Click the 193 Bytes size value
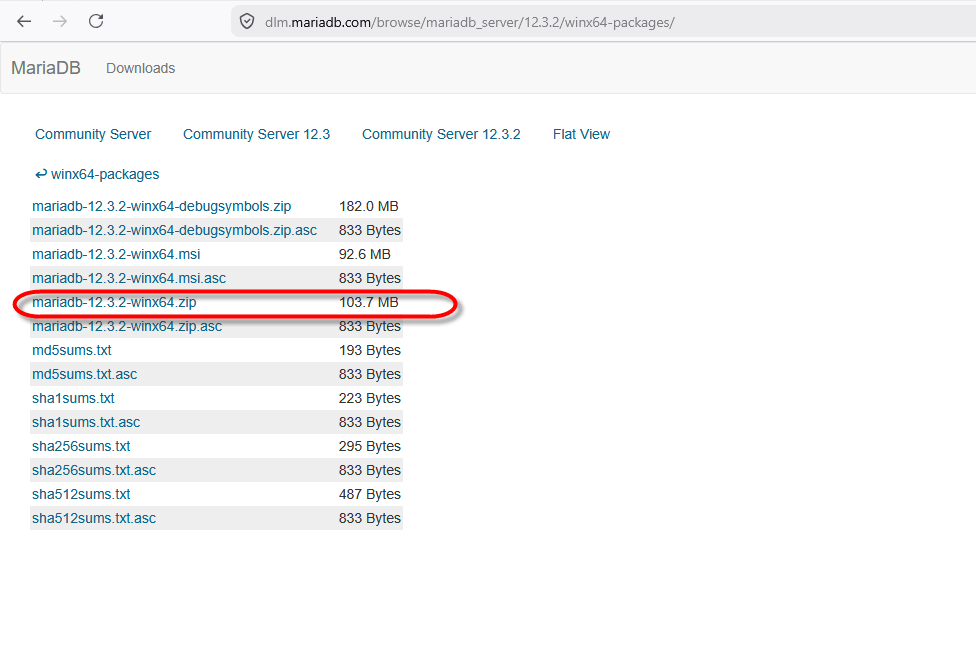Image resolution: width=976 pixels, height=657 pixels. click(x=370, y=350)
